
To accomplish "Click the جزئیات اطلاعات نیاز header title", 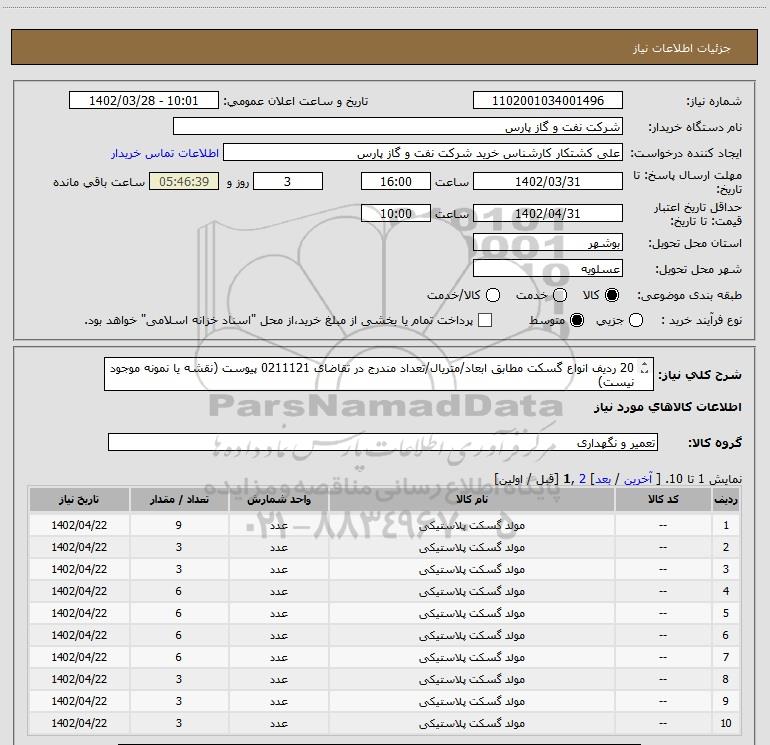I will click(681, 48).
